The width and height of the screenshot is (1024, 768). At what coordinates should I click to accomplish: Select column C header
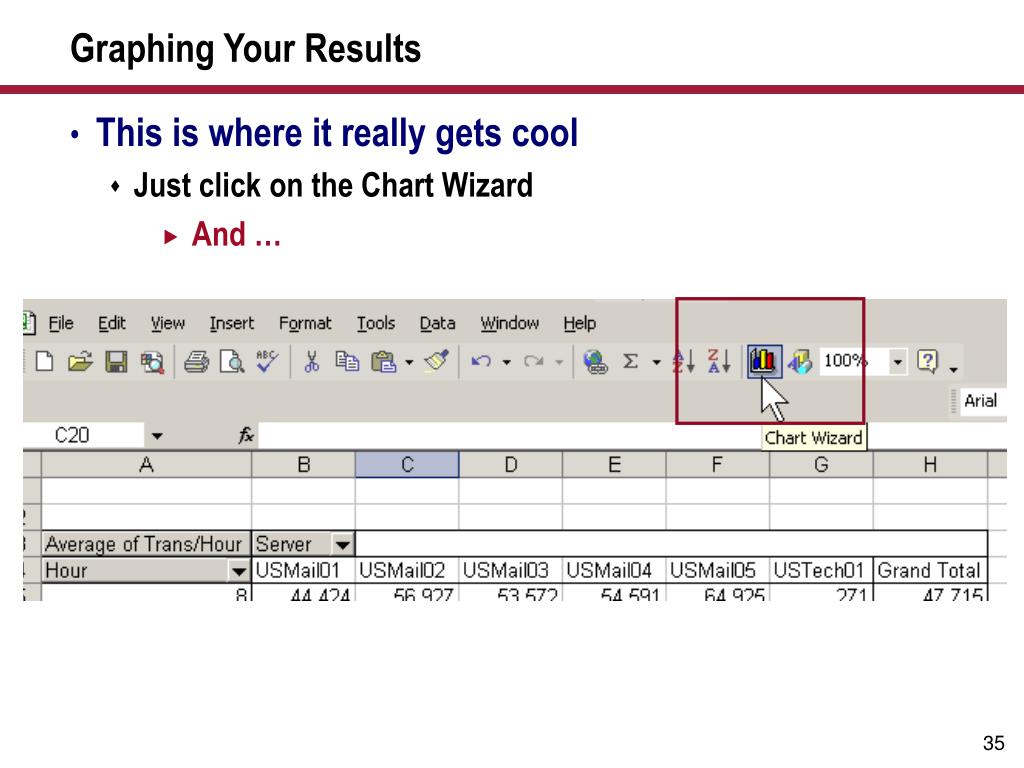pos(408,465)
